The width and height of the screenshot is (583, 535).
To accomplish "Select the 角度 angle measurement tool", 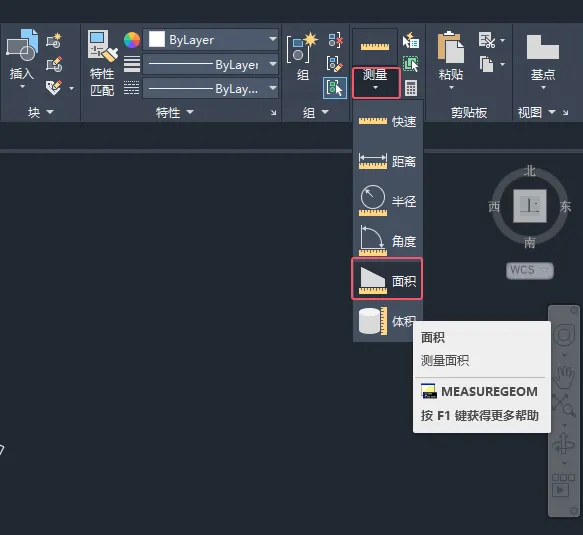I will pos(387,241).
